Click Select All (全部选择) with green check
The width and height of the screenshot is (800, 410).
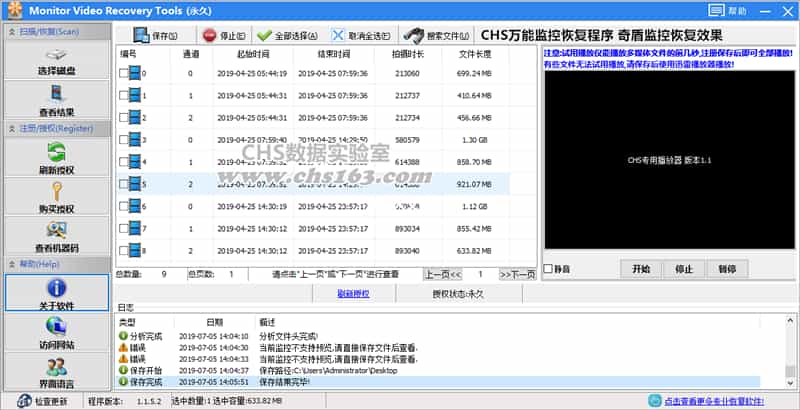pos(287,36)
